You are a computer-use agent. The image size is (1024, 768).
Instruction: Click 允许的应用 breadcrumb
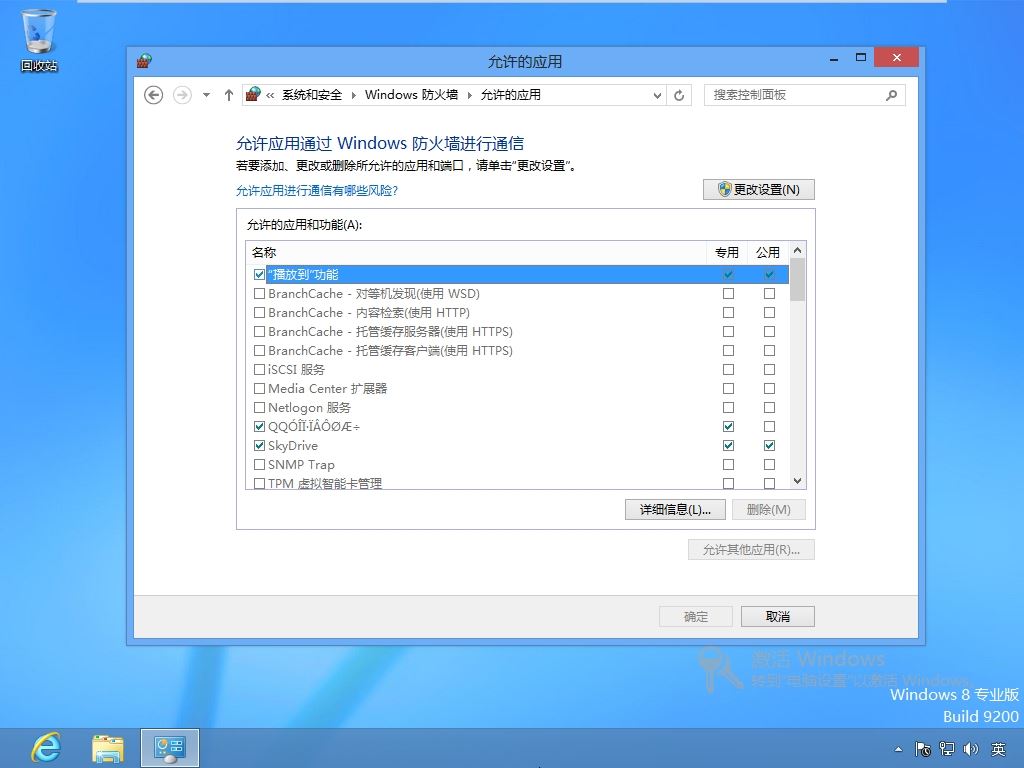pyautogui.click(x=511, y=95)
